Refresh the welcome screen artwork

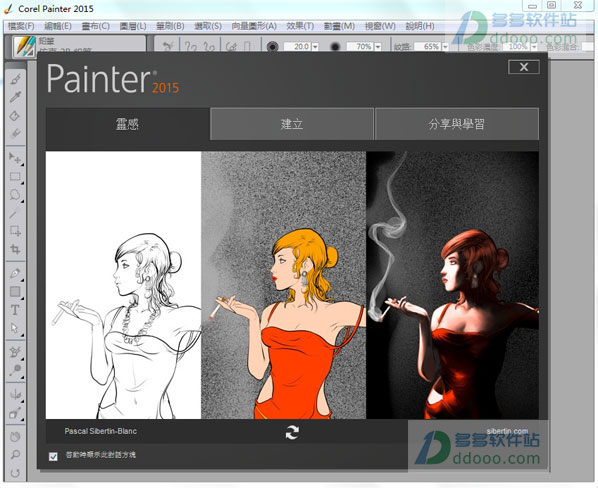292,432
